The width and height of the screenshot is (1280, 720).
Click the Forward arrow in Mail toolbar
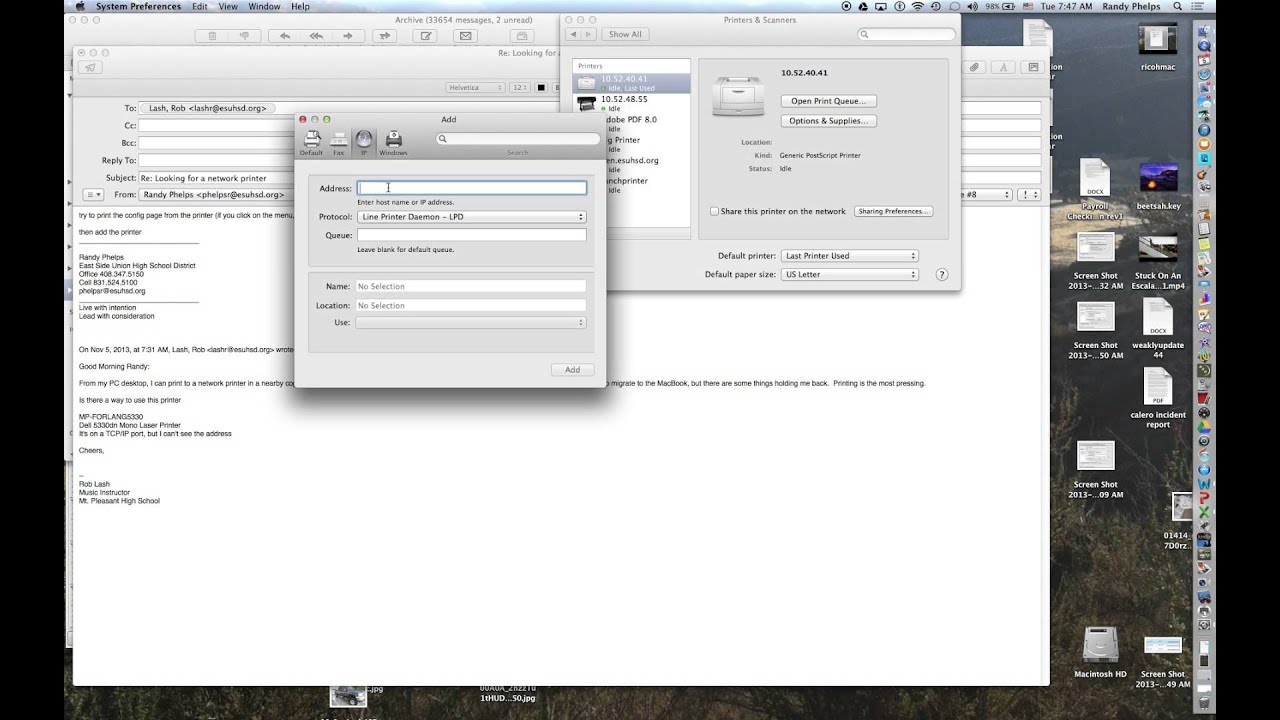[348, 36]
